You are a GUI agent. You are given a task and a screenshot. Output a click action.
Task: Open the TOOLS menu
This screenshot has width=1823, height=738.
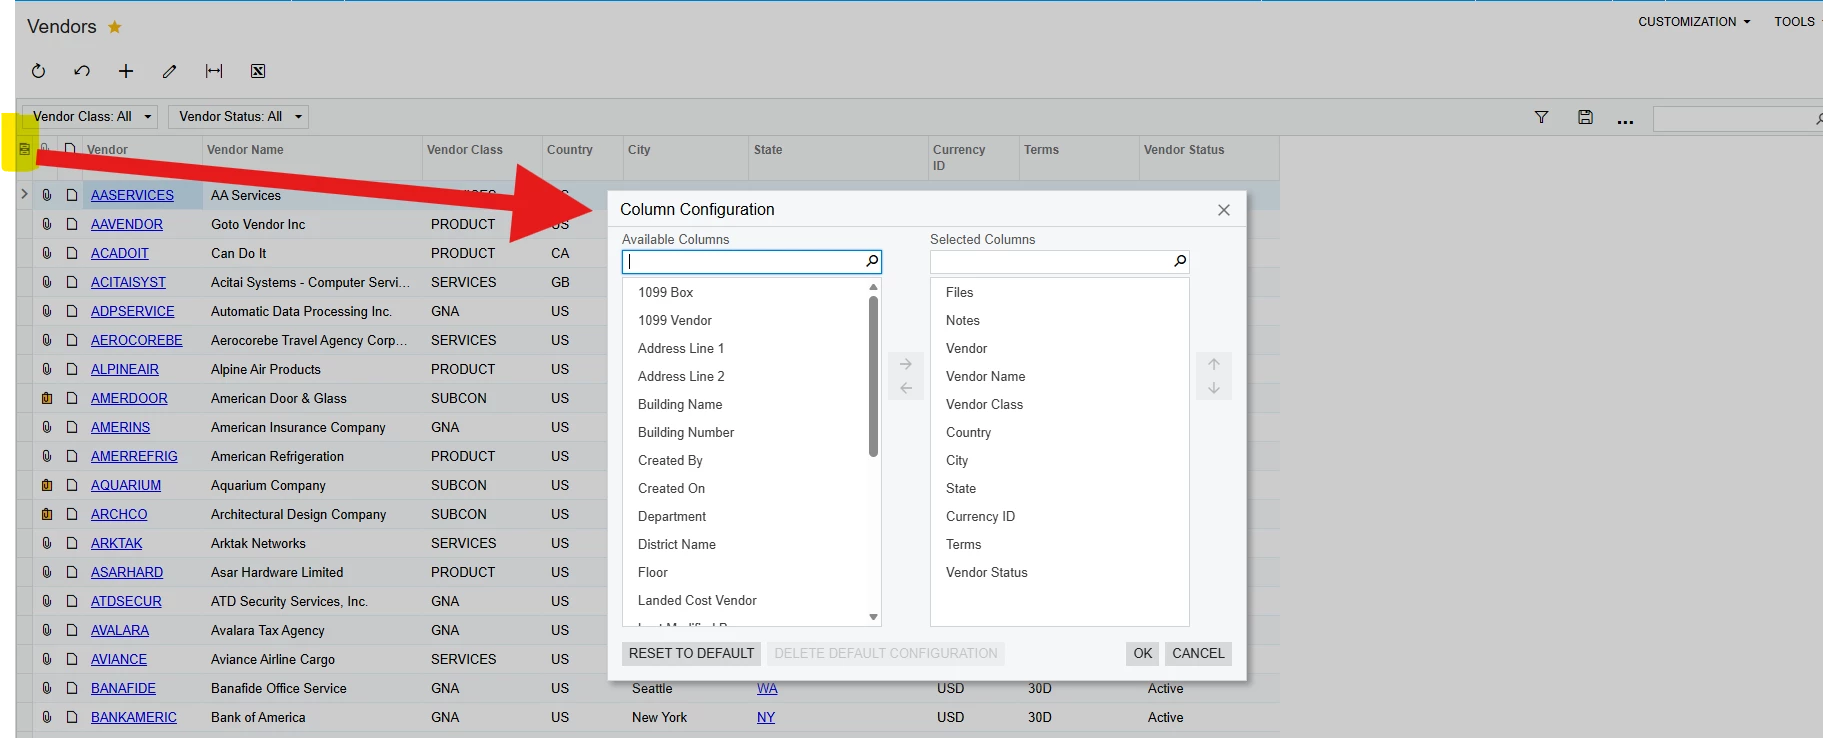[1796, 22]
